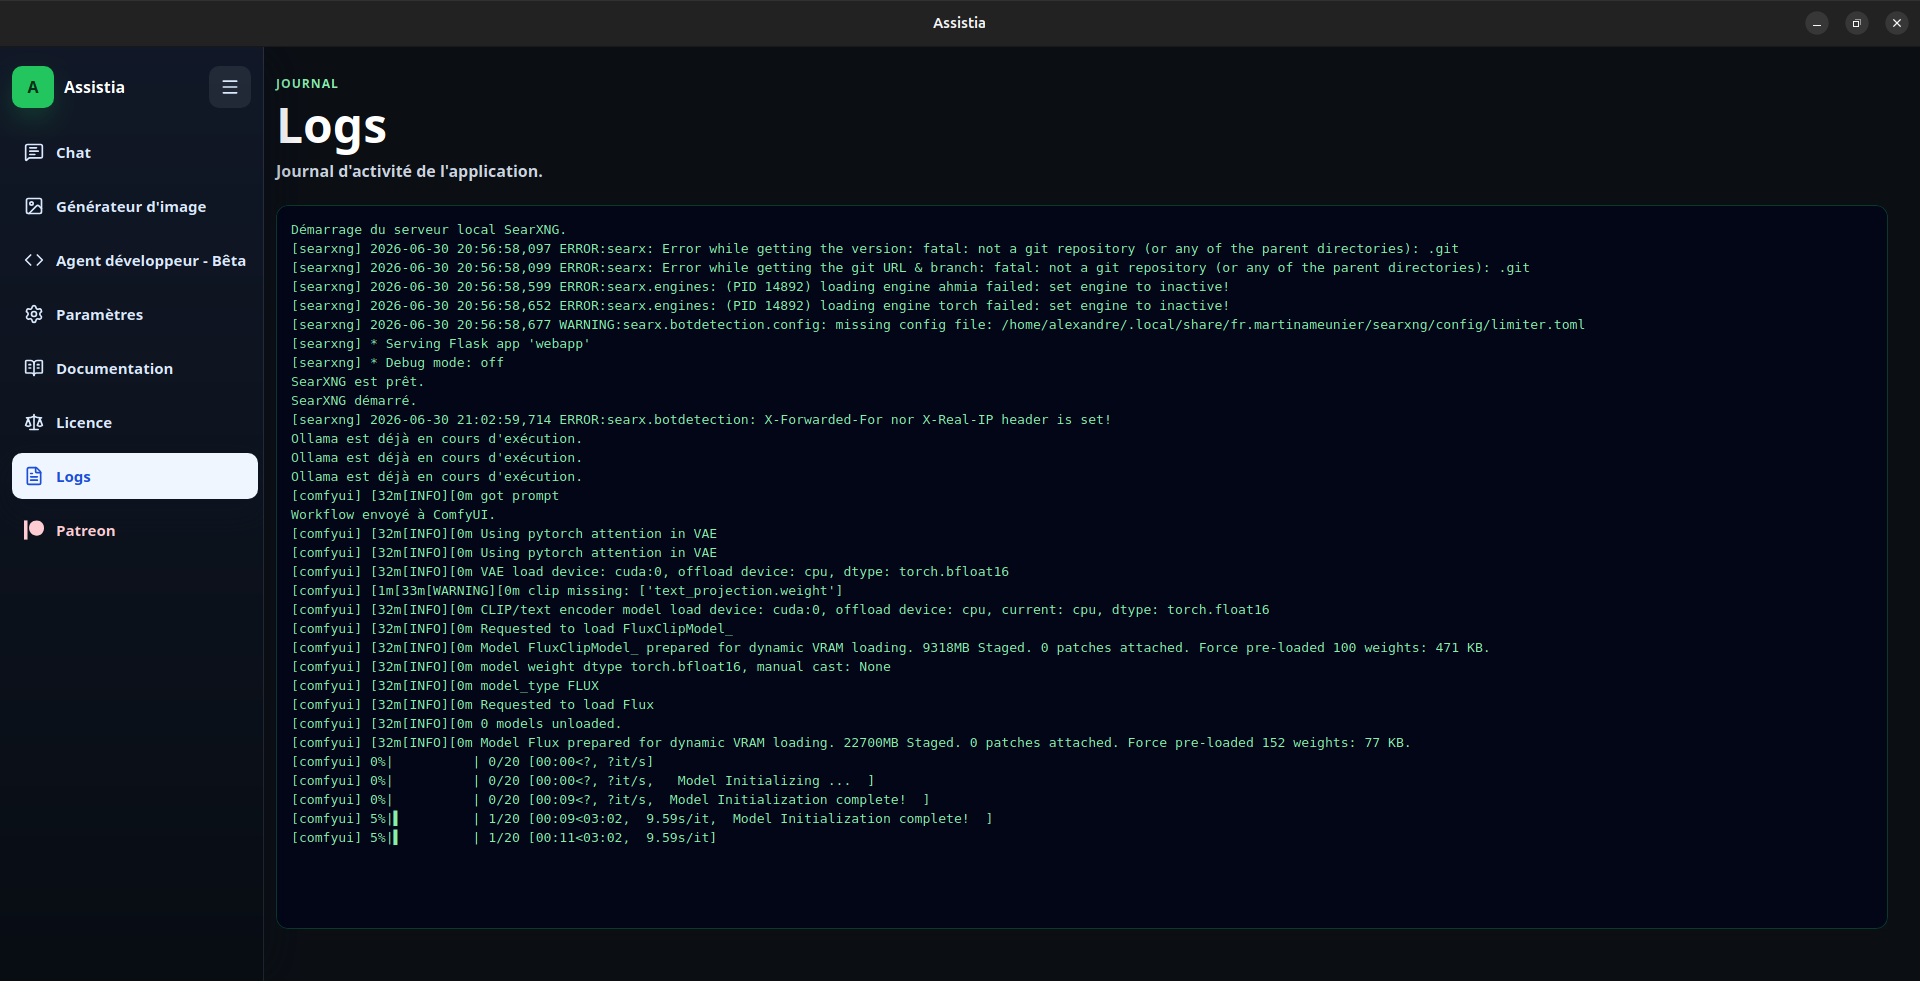The width and height of the screenshot is (1920, 981).
Task: Click the JOURNAL section label
Action: click(307, 84)
